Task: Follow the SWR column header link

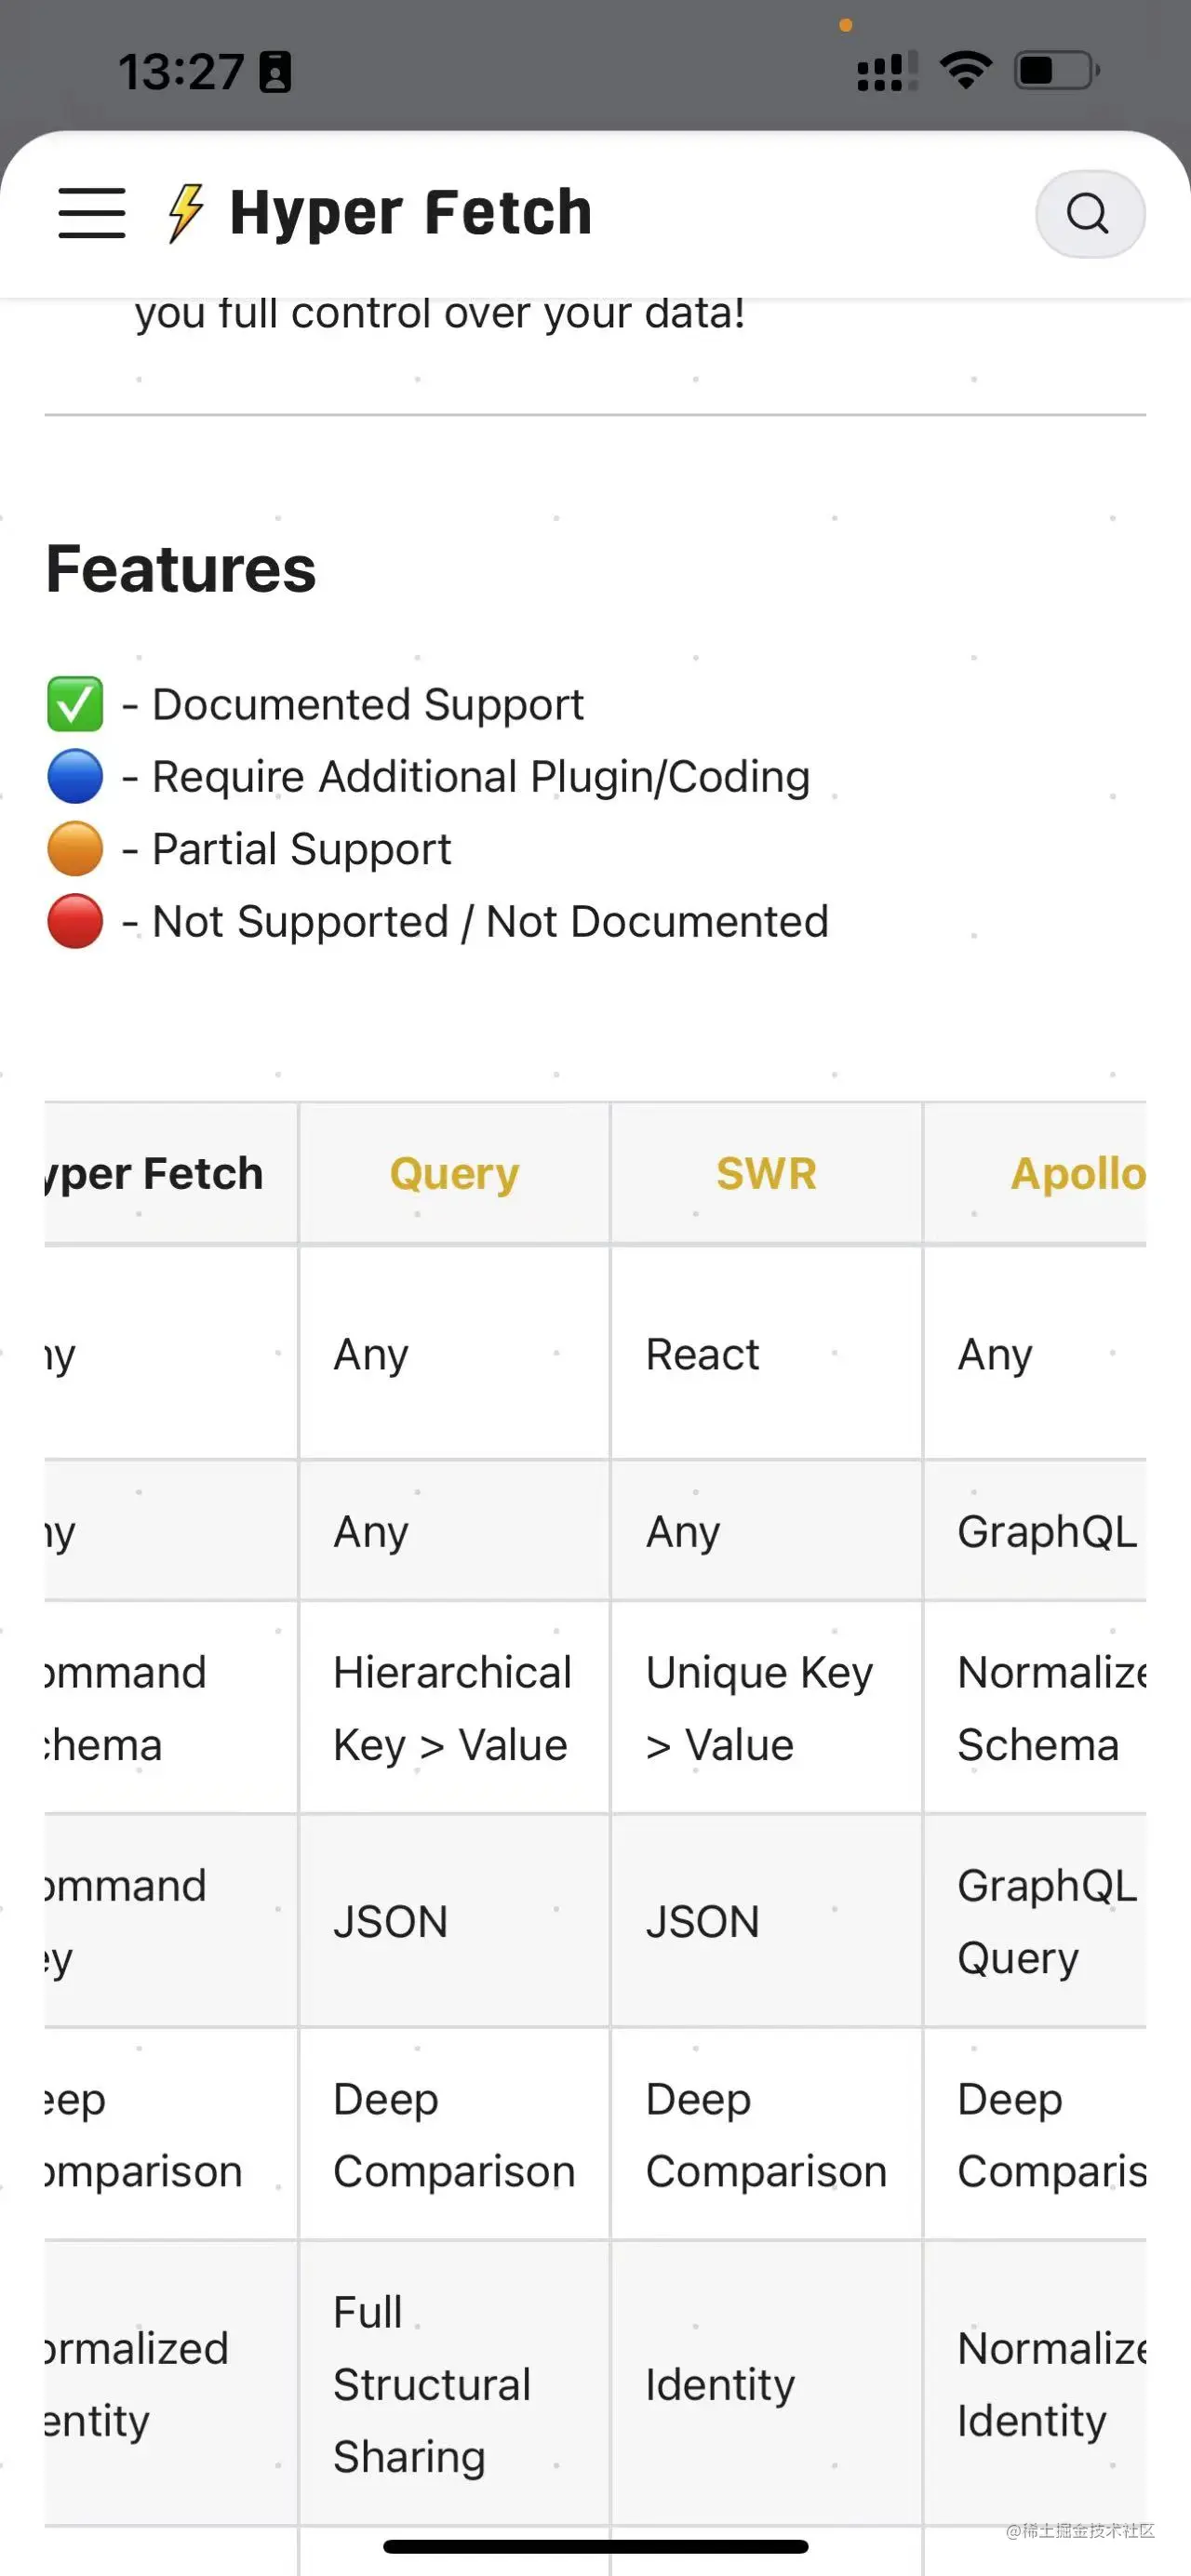Action: (x=766, y=1173)
